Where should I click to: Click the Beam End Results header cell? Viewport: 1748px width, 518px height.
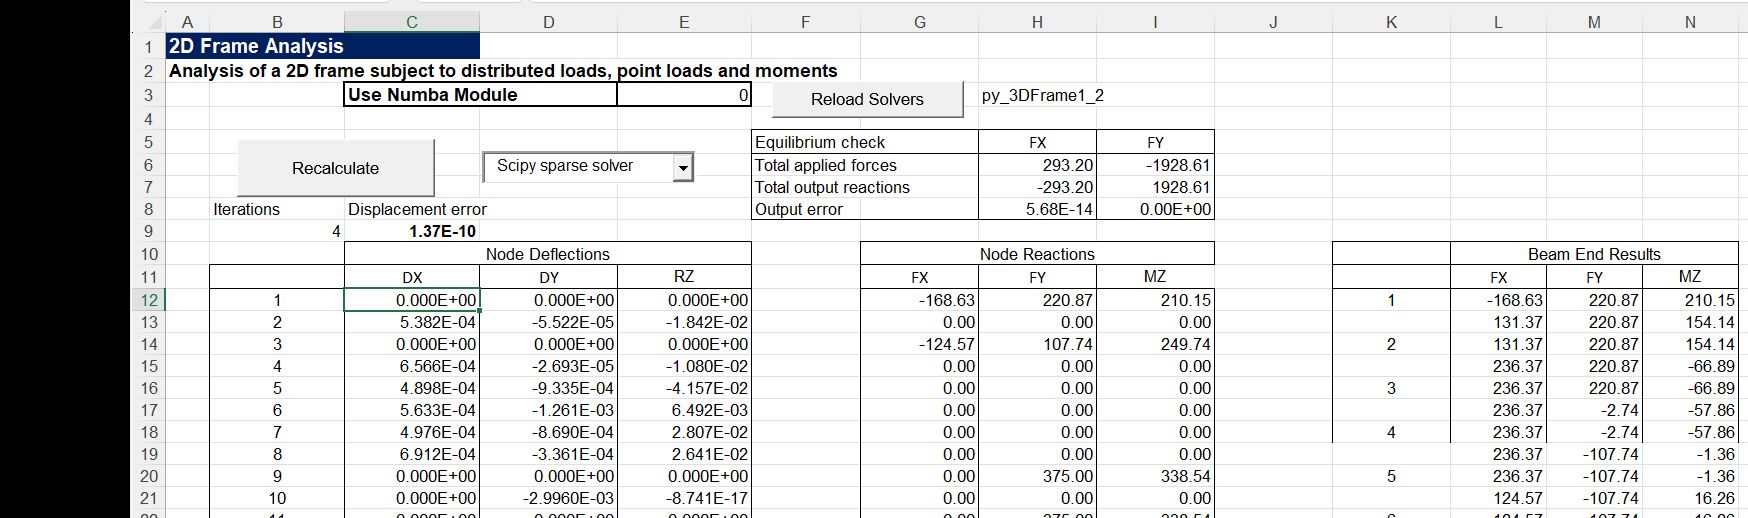click(1593, 254)
